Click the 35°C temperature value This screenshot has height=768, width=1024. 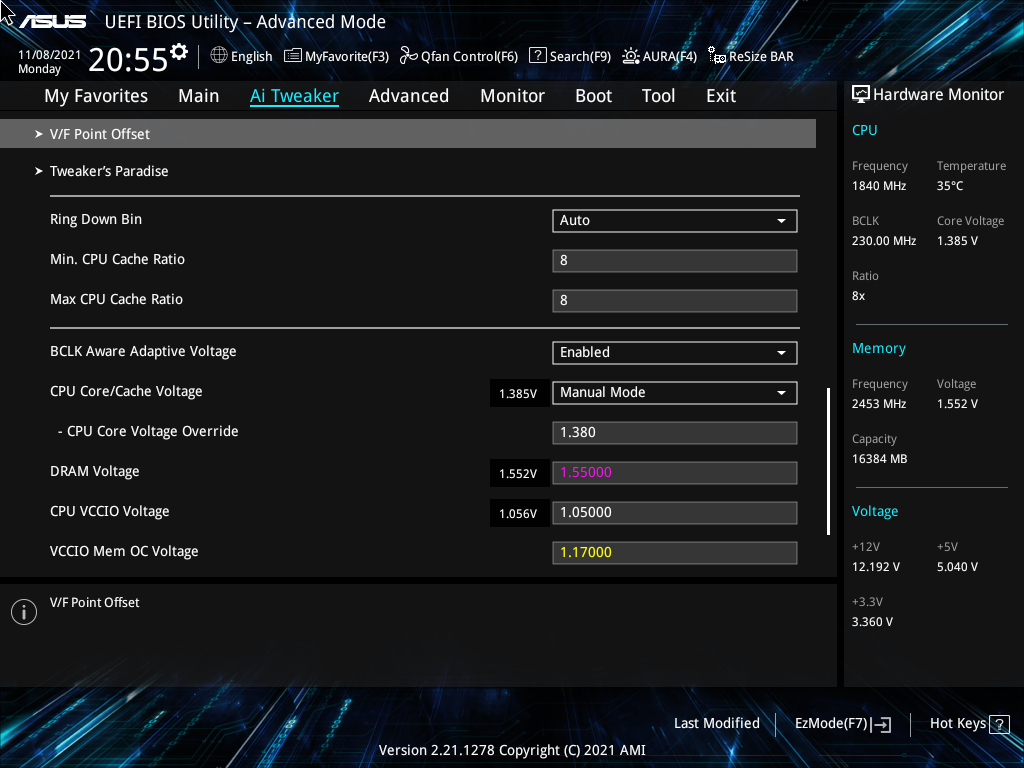[950, 186]
